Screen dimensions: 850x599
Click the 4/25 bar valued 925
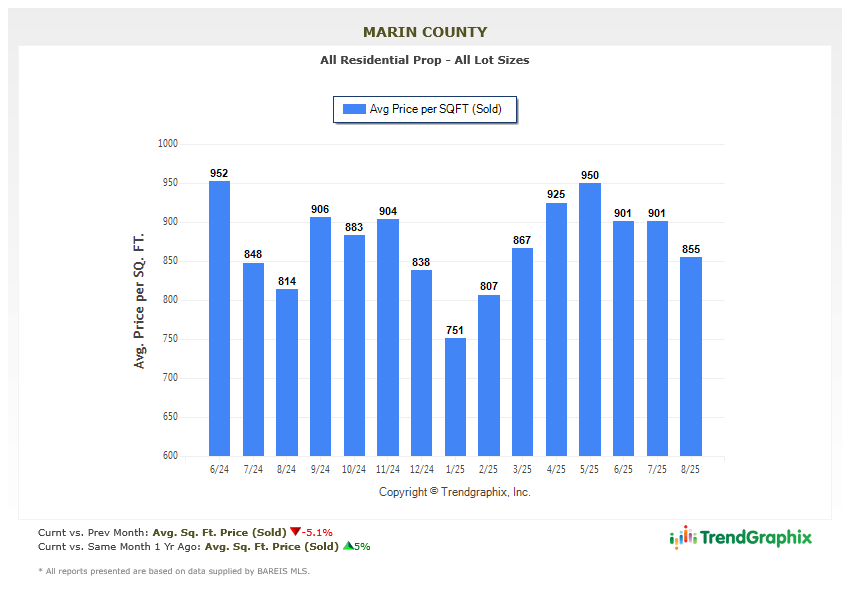[x=556, y=329]
